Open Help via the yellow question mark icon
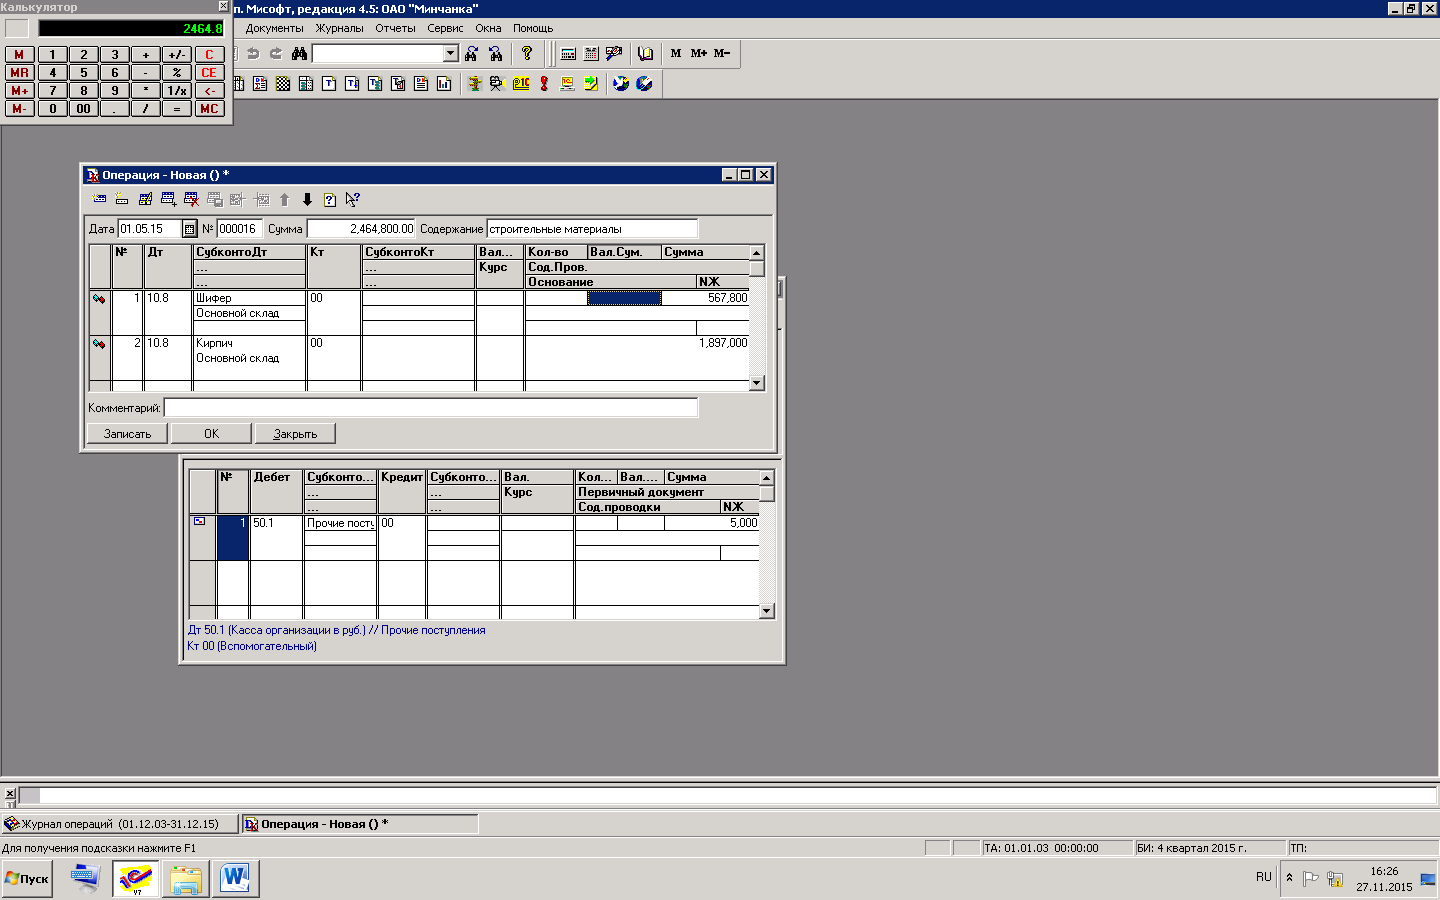This screenshot has width=1440, height=900. point(527,53)
